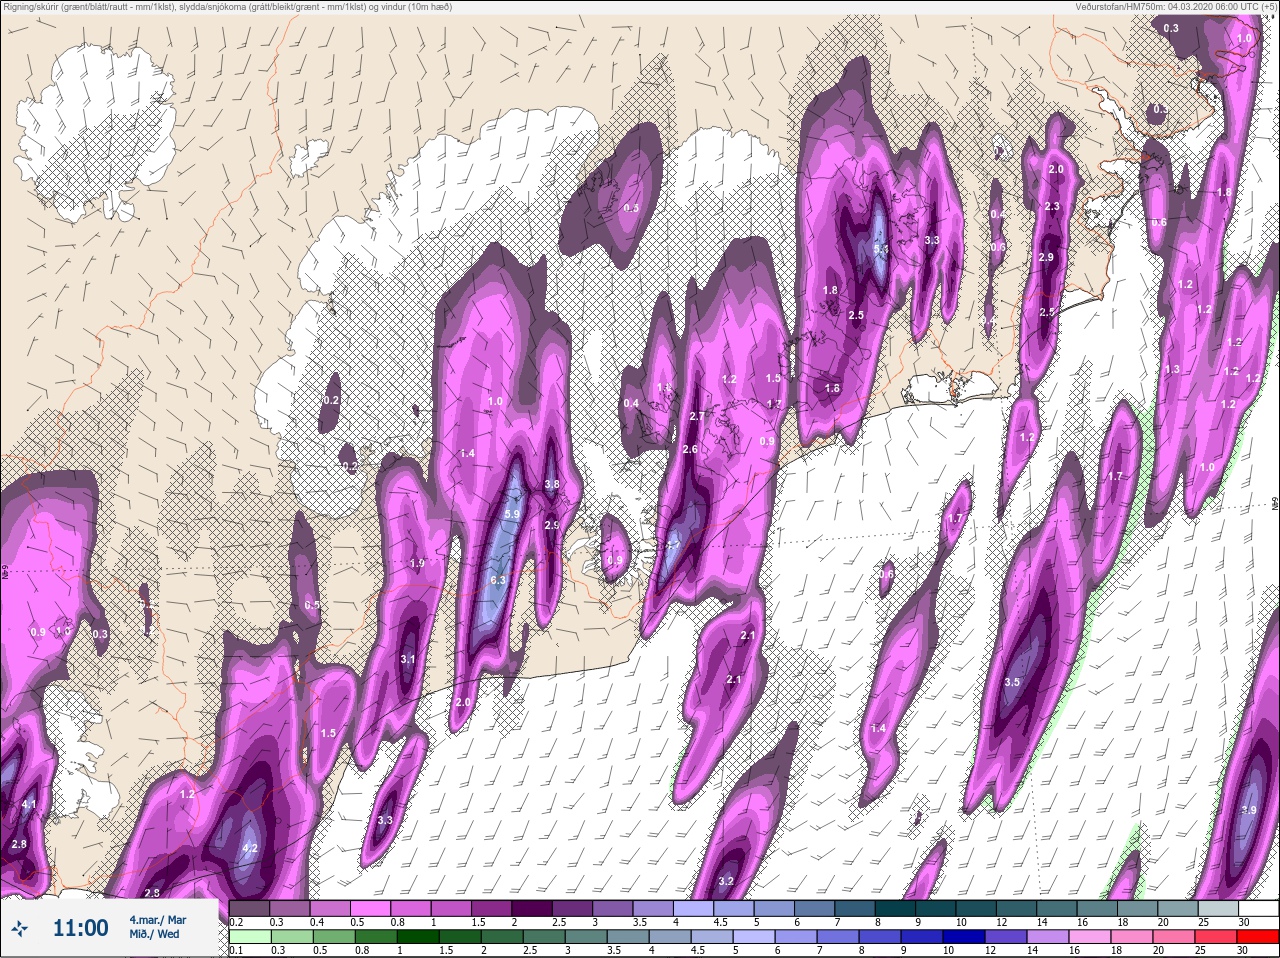
Task: Click the '5.9' precipitation value on the map
Action: 513,514
